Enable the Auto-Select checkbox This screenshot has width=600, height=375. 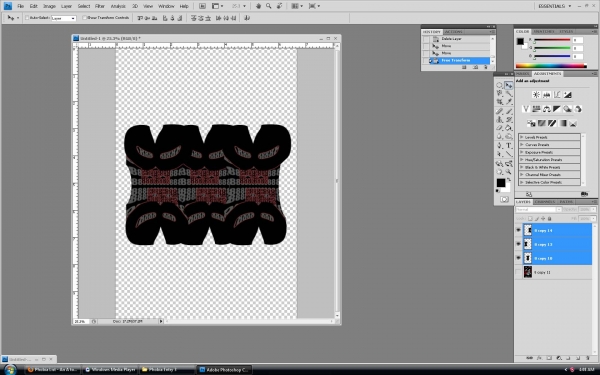[27, 18]
